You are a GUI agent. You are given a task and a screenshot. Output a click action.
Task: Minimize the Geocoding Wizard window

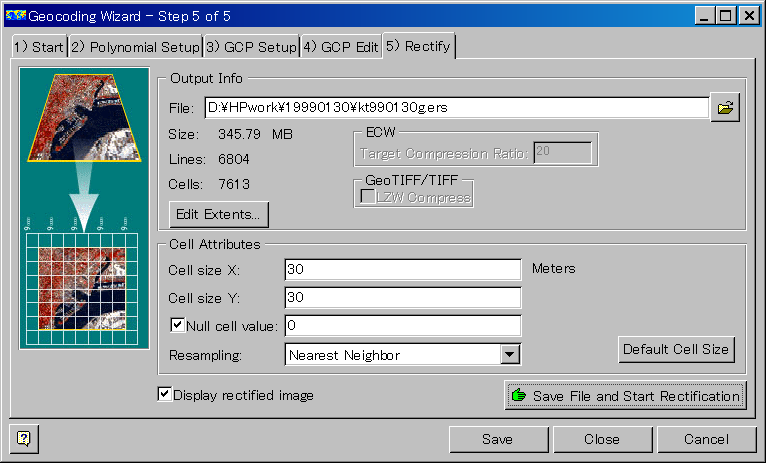coord(704,16)
